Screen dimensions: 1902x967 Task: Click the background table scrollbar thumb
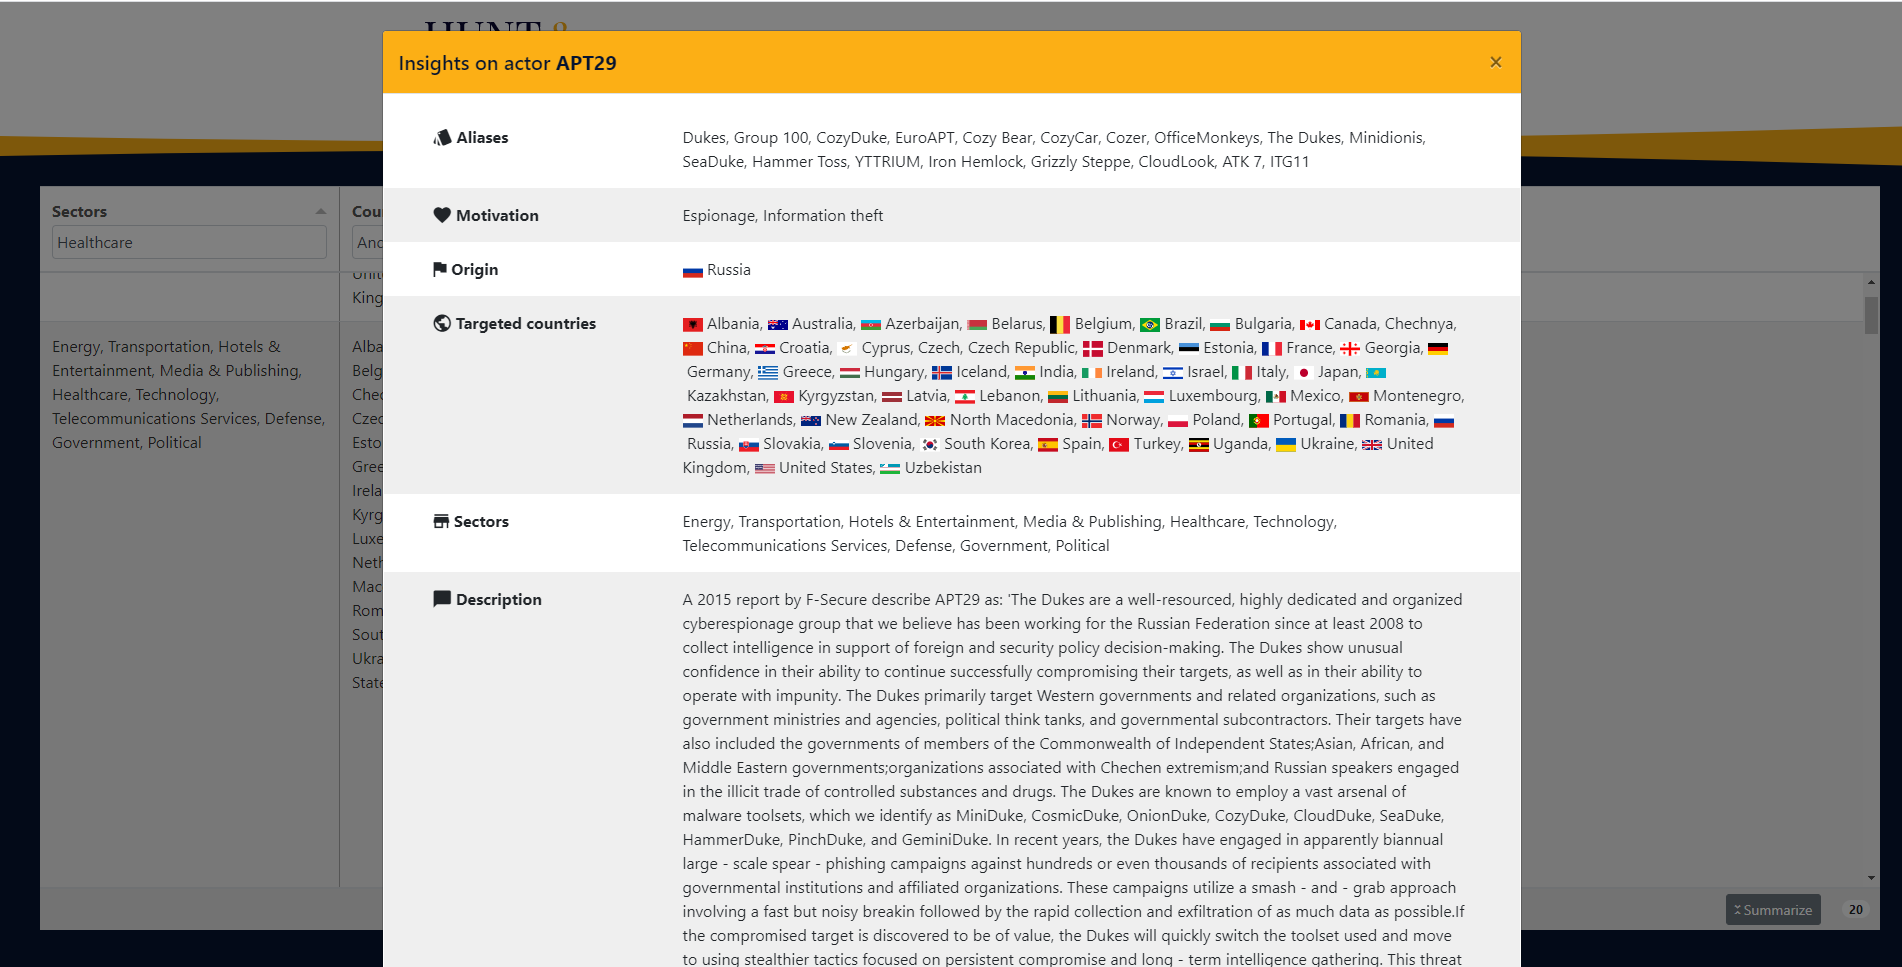point(1871,314)
